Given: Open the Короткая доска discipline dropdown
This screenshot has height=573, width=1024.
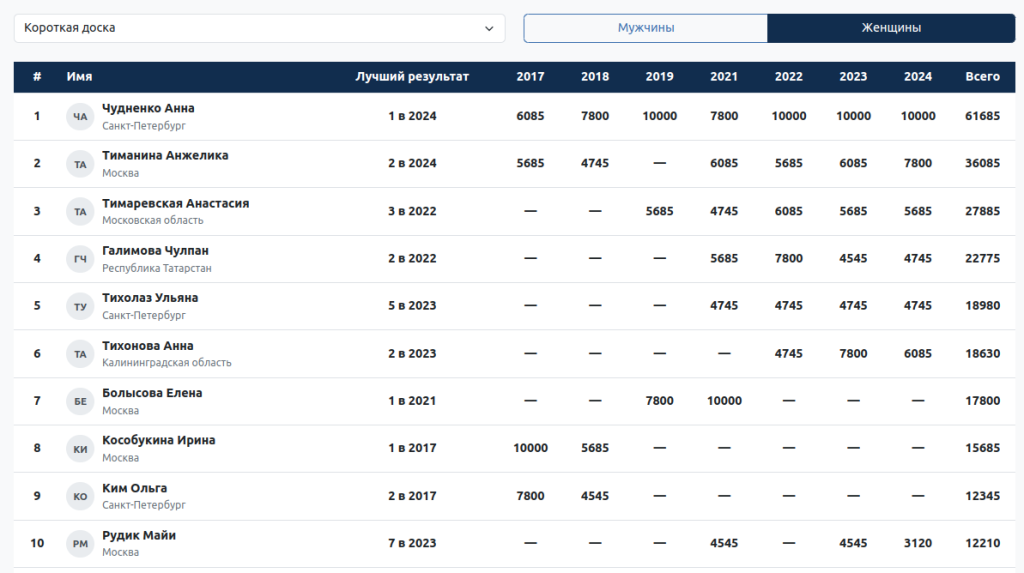Looking at the screenshot, I should click(x=258, y=28).
